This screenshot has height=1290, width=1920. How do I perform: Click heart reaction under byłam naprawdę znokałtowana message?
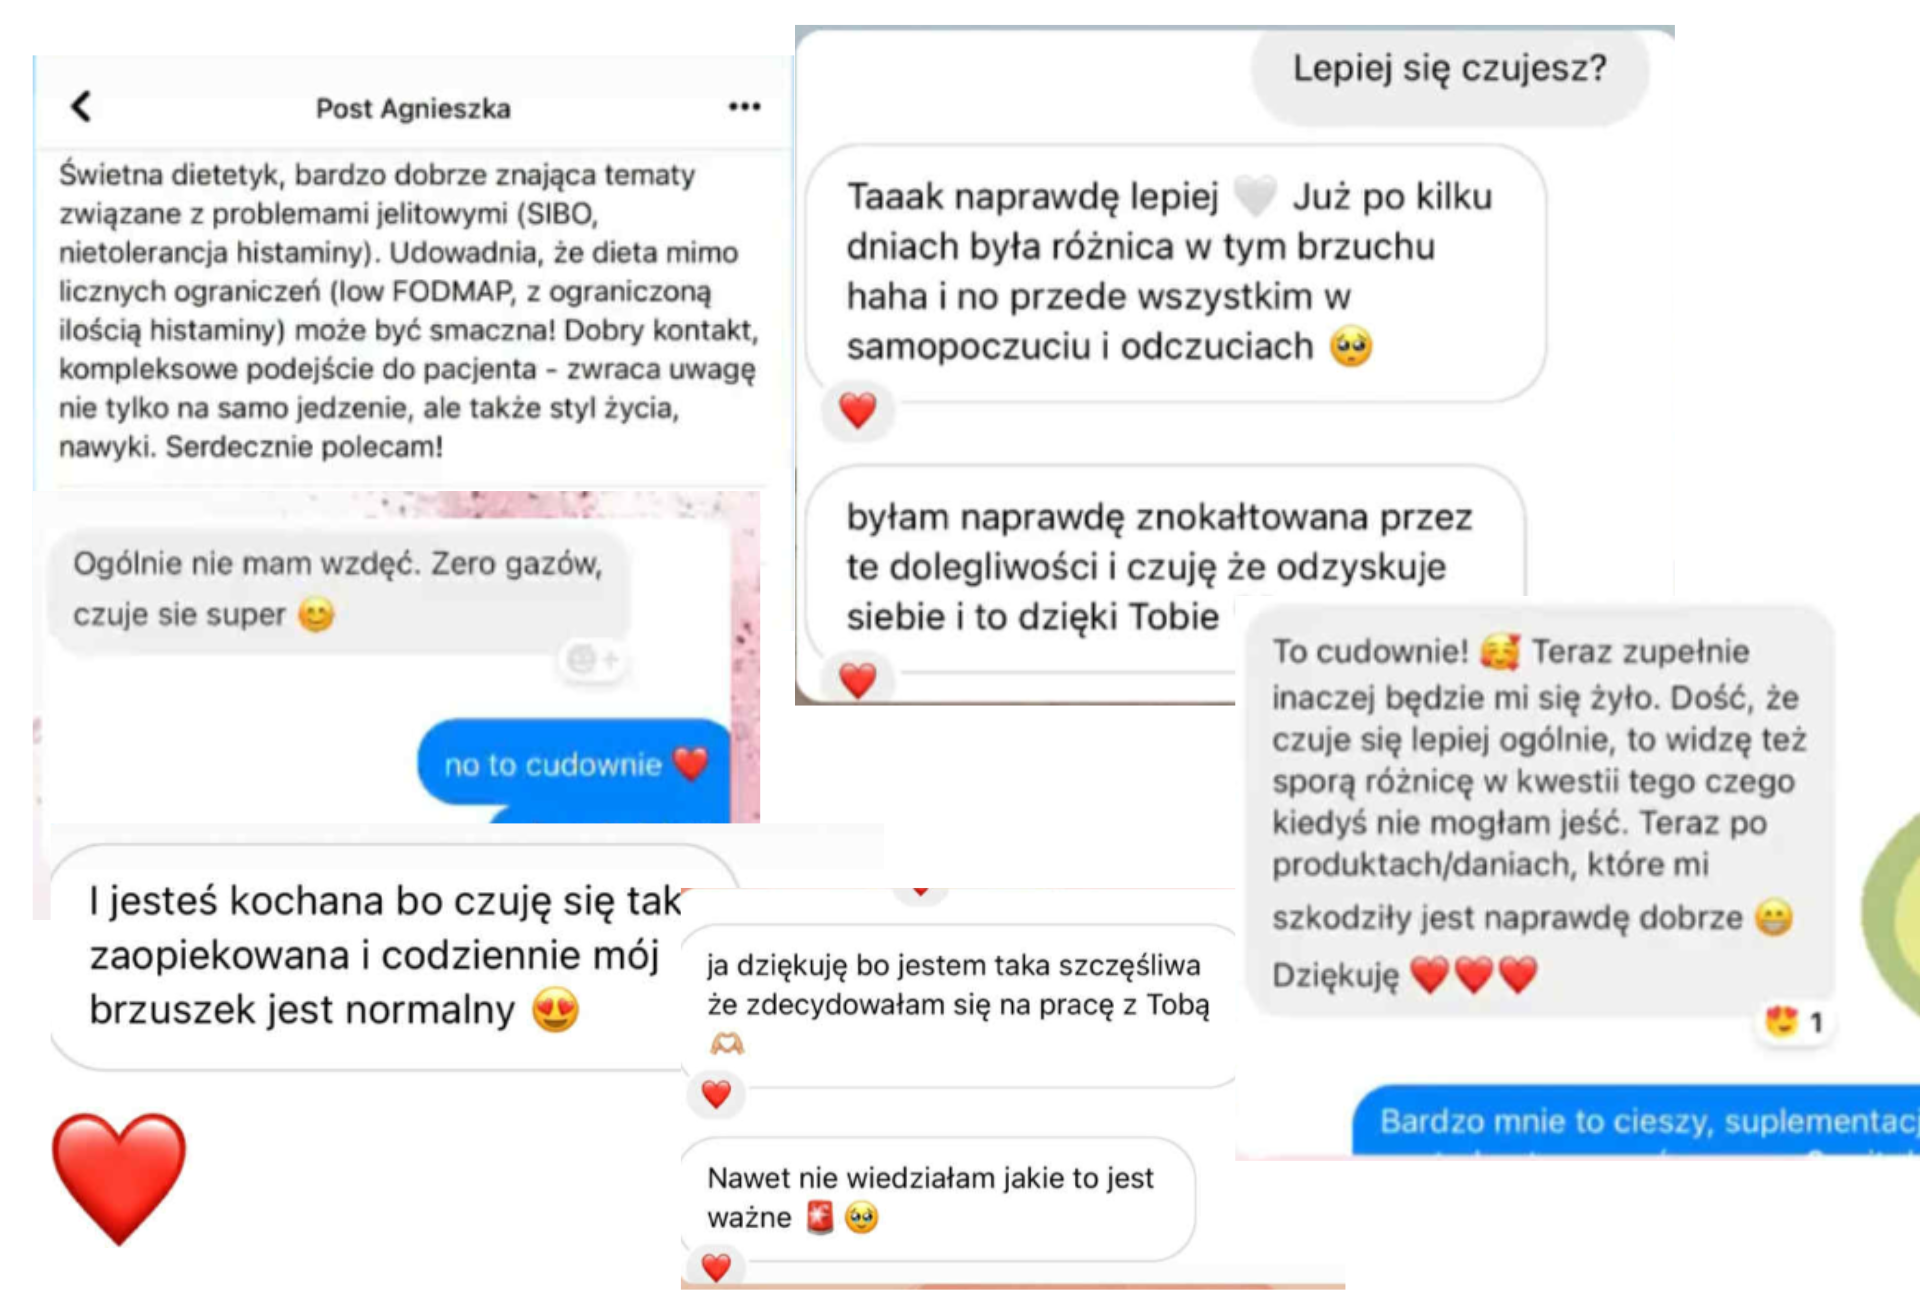click(858, 680)
